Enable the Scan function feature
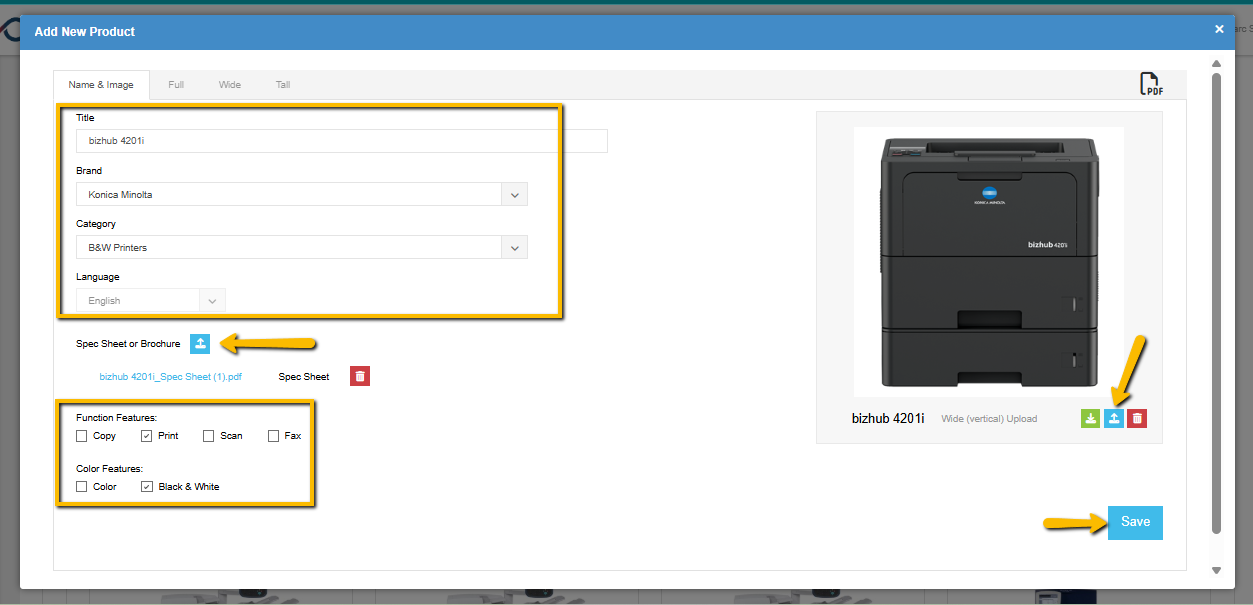This screenshot has width=1253, height=605. click(x=209, y=436)
